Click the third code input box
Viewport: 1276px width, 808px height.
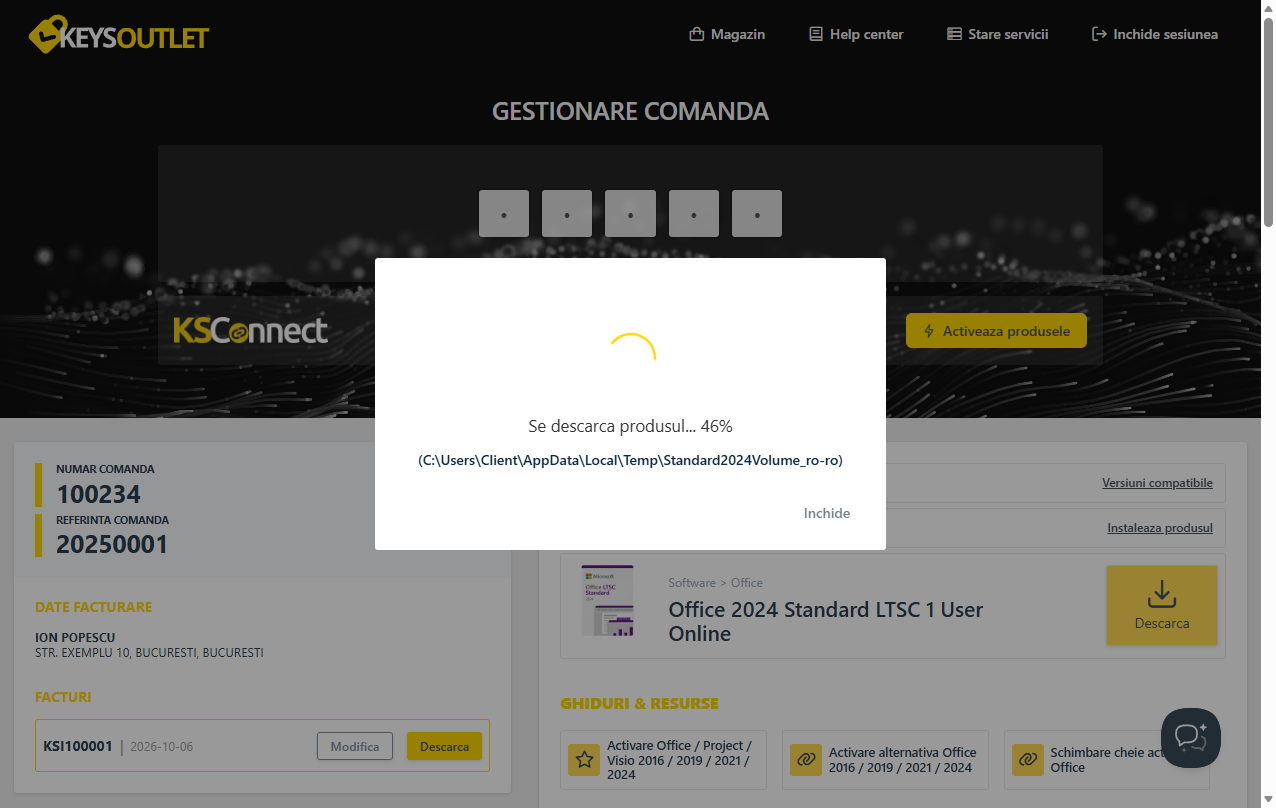pos(631,214)
